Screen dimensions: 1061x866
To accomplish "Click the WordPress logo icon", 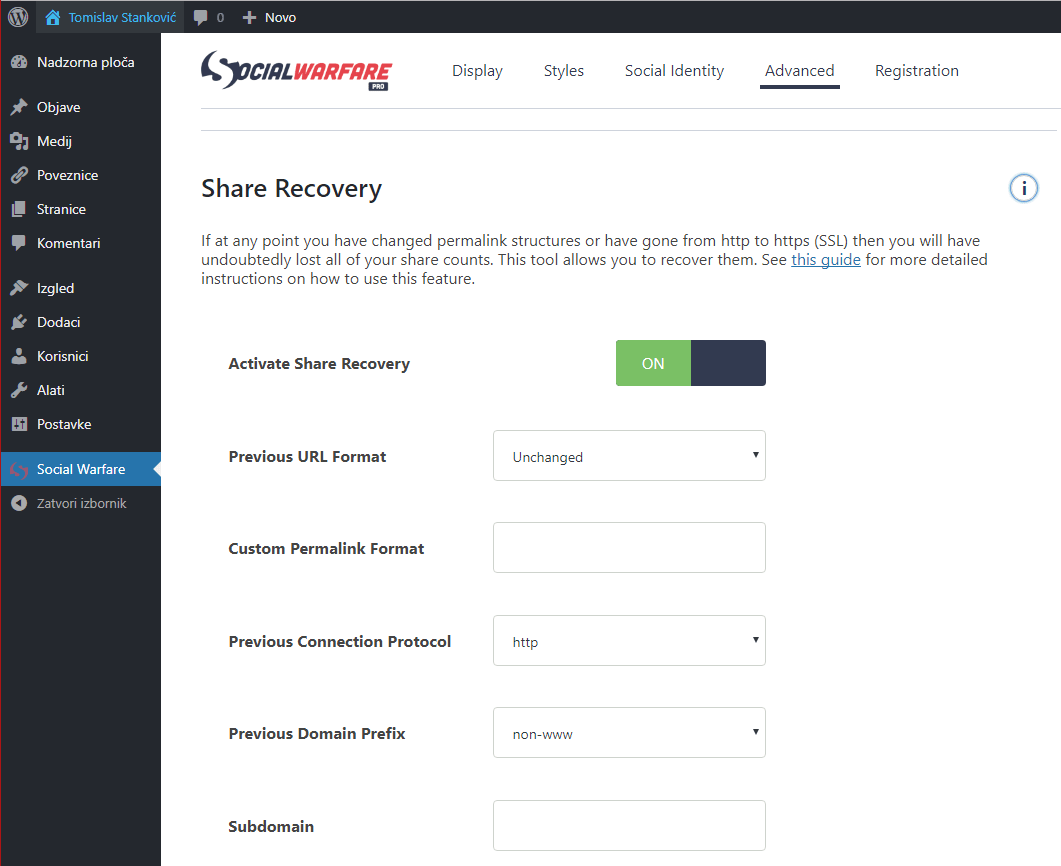I will 18,17.
